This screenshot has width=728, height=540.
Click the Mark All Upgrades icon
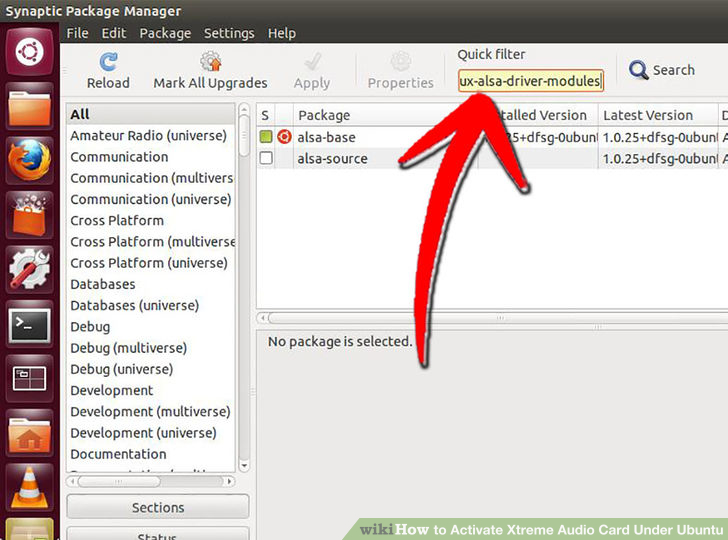(x=211, y=61)
